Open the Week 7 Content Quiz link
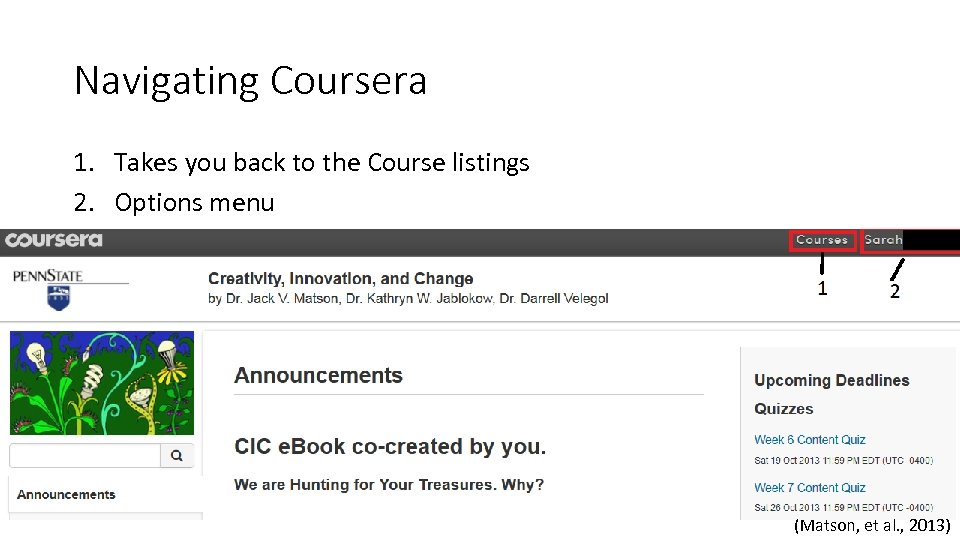The width and height of the screenshot is (960, 540). point(810,488)
